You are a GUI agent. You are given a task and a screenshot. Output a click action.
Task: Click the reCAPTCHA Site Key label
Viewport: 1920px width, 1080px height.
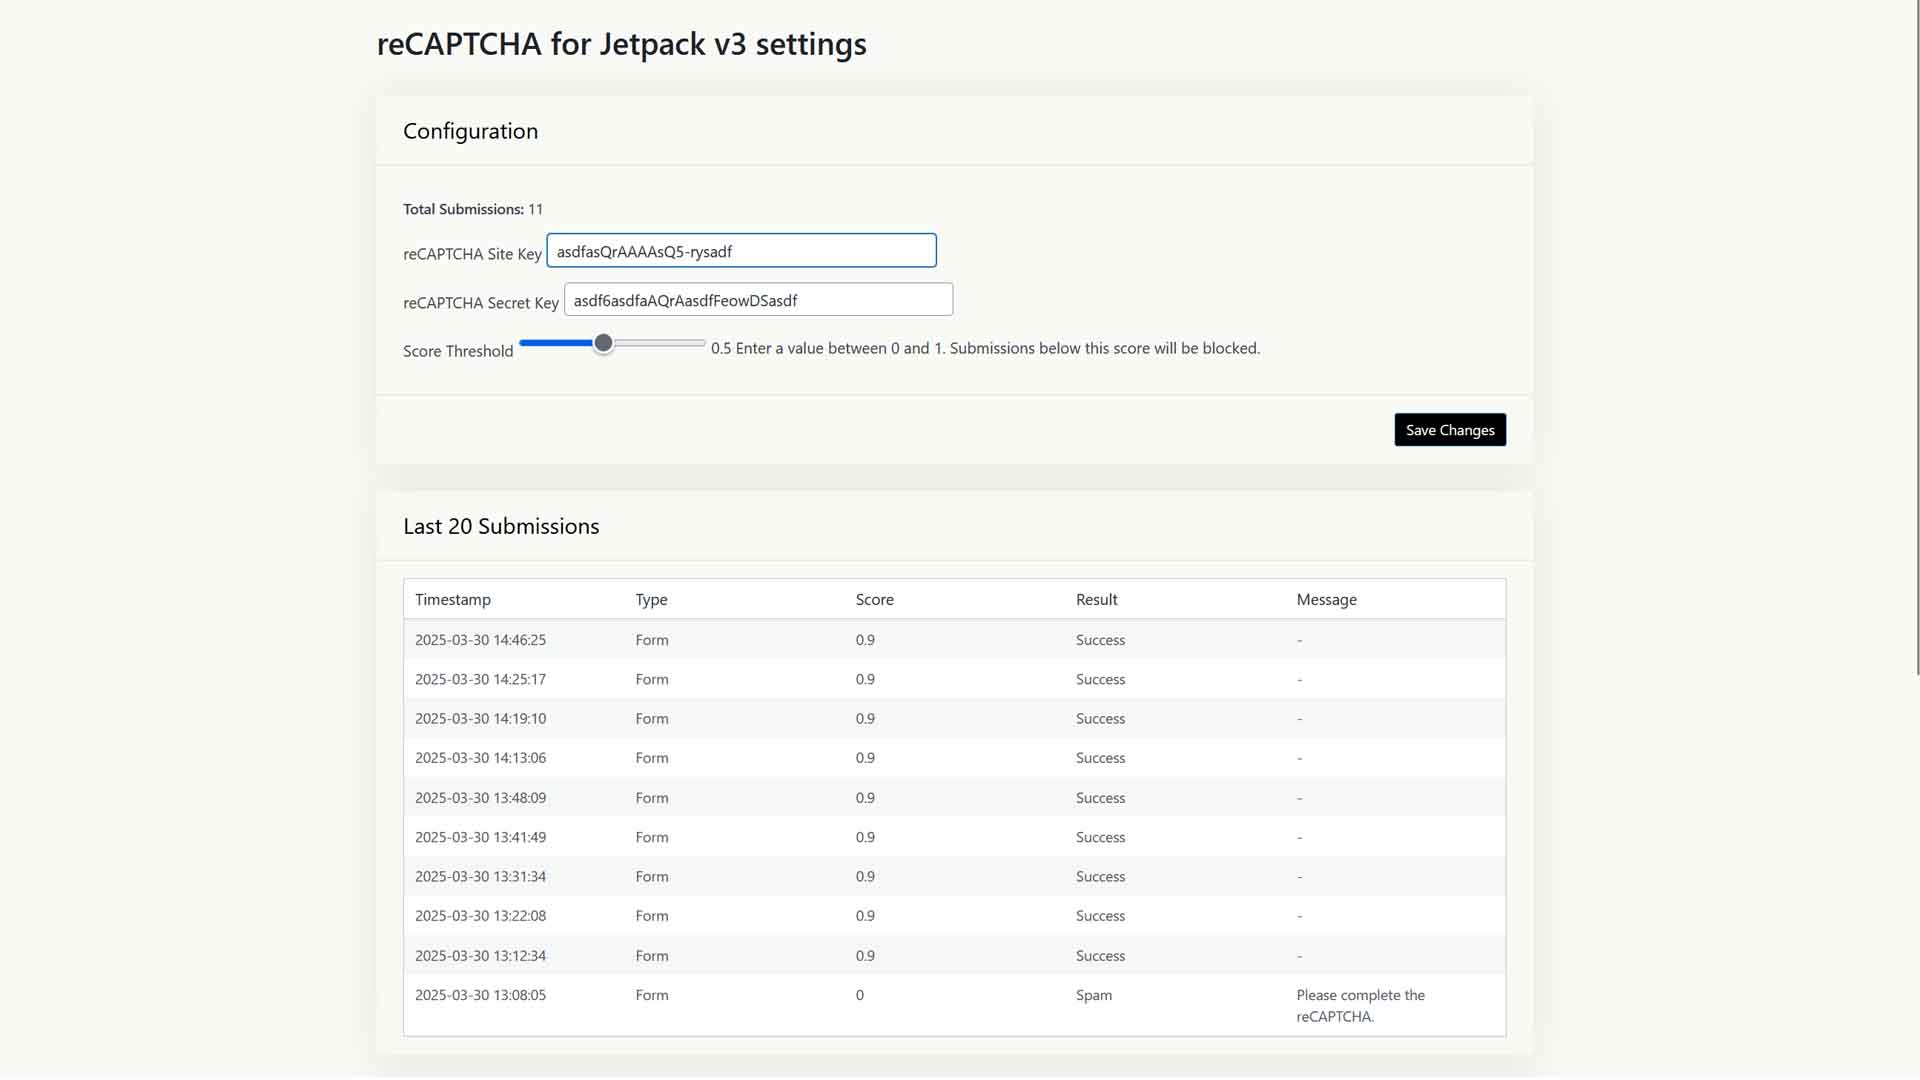click(472, 254)
